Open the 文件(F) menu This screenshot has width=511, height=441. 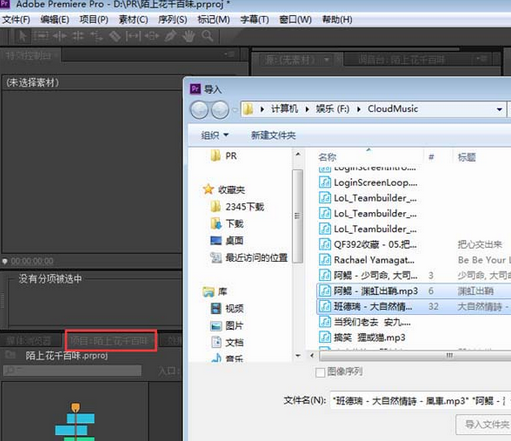[16, 19]
